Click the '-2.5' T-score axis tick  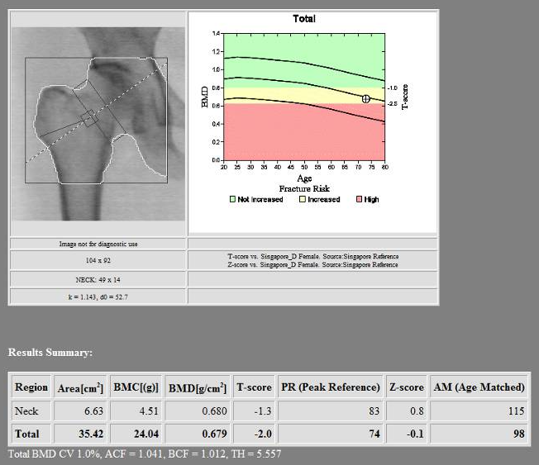393,104
